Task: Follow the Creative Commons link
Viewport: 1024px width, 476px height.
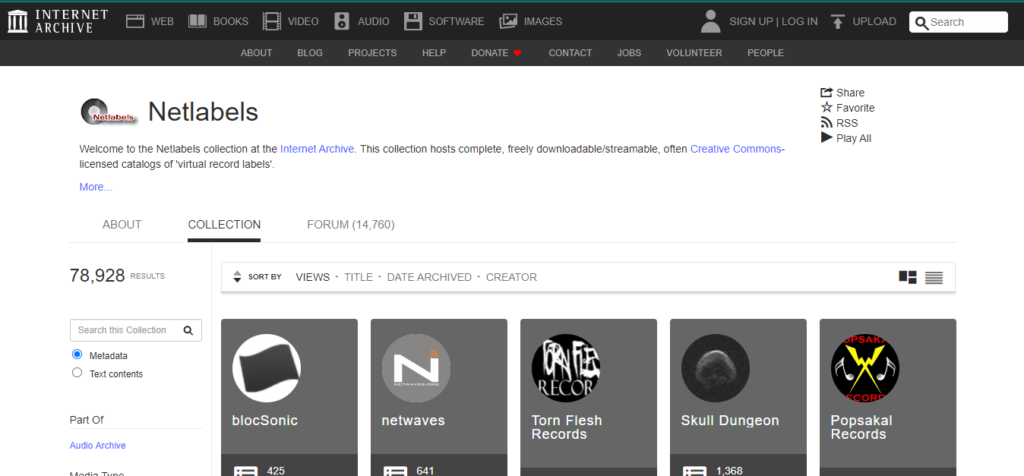Action: [736, 149]
